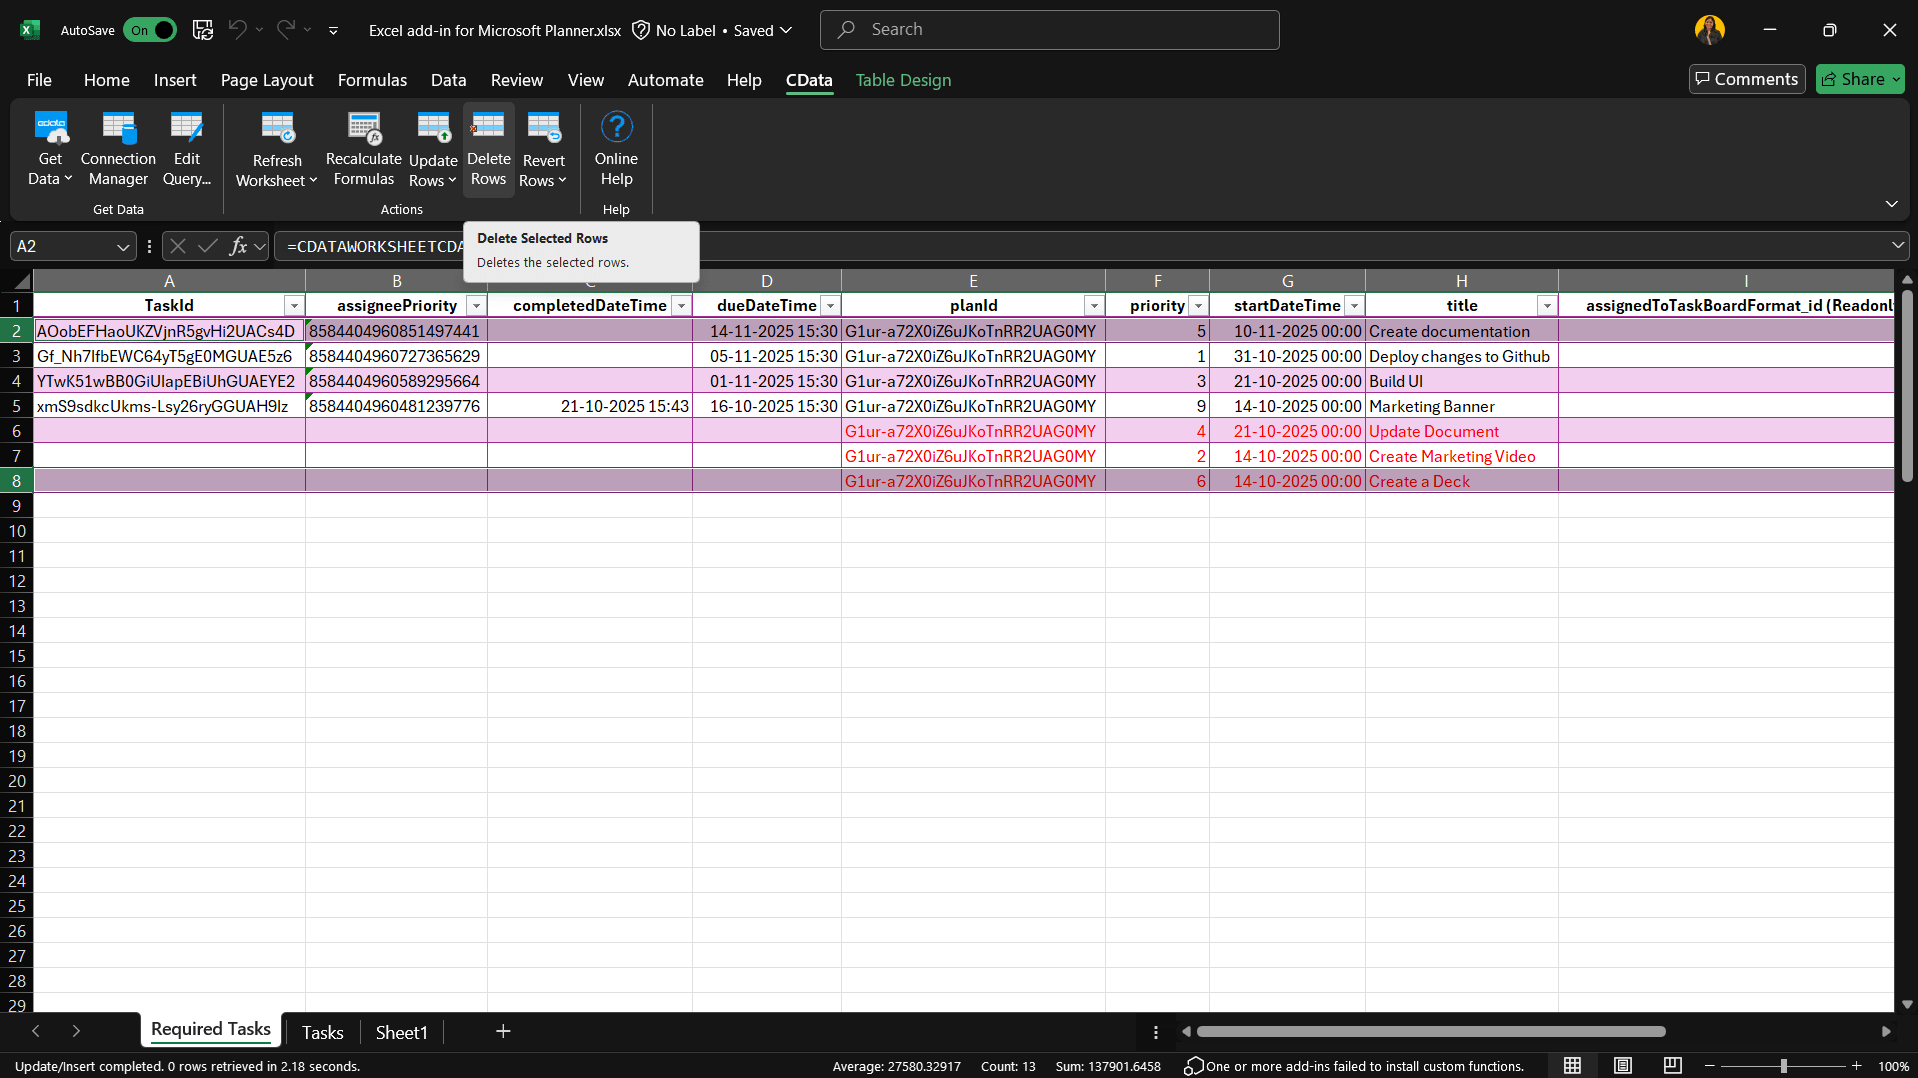This screenshot has height=1078, width=1918.
Task: Switch to Page Break Preview view
Action: [1672, 1066]
